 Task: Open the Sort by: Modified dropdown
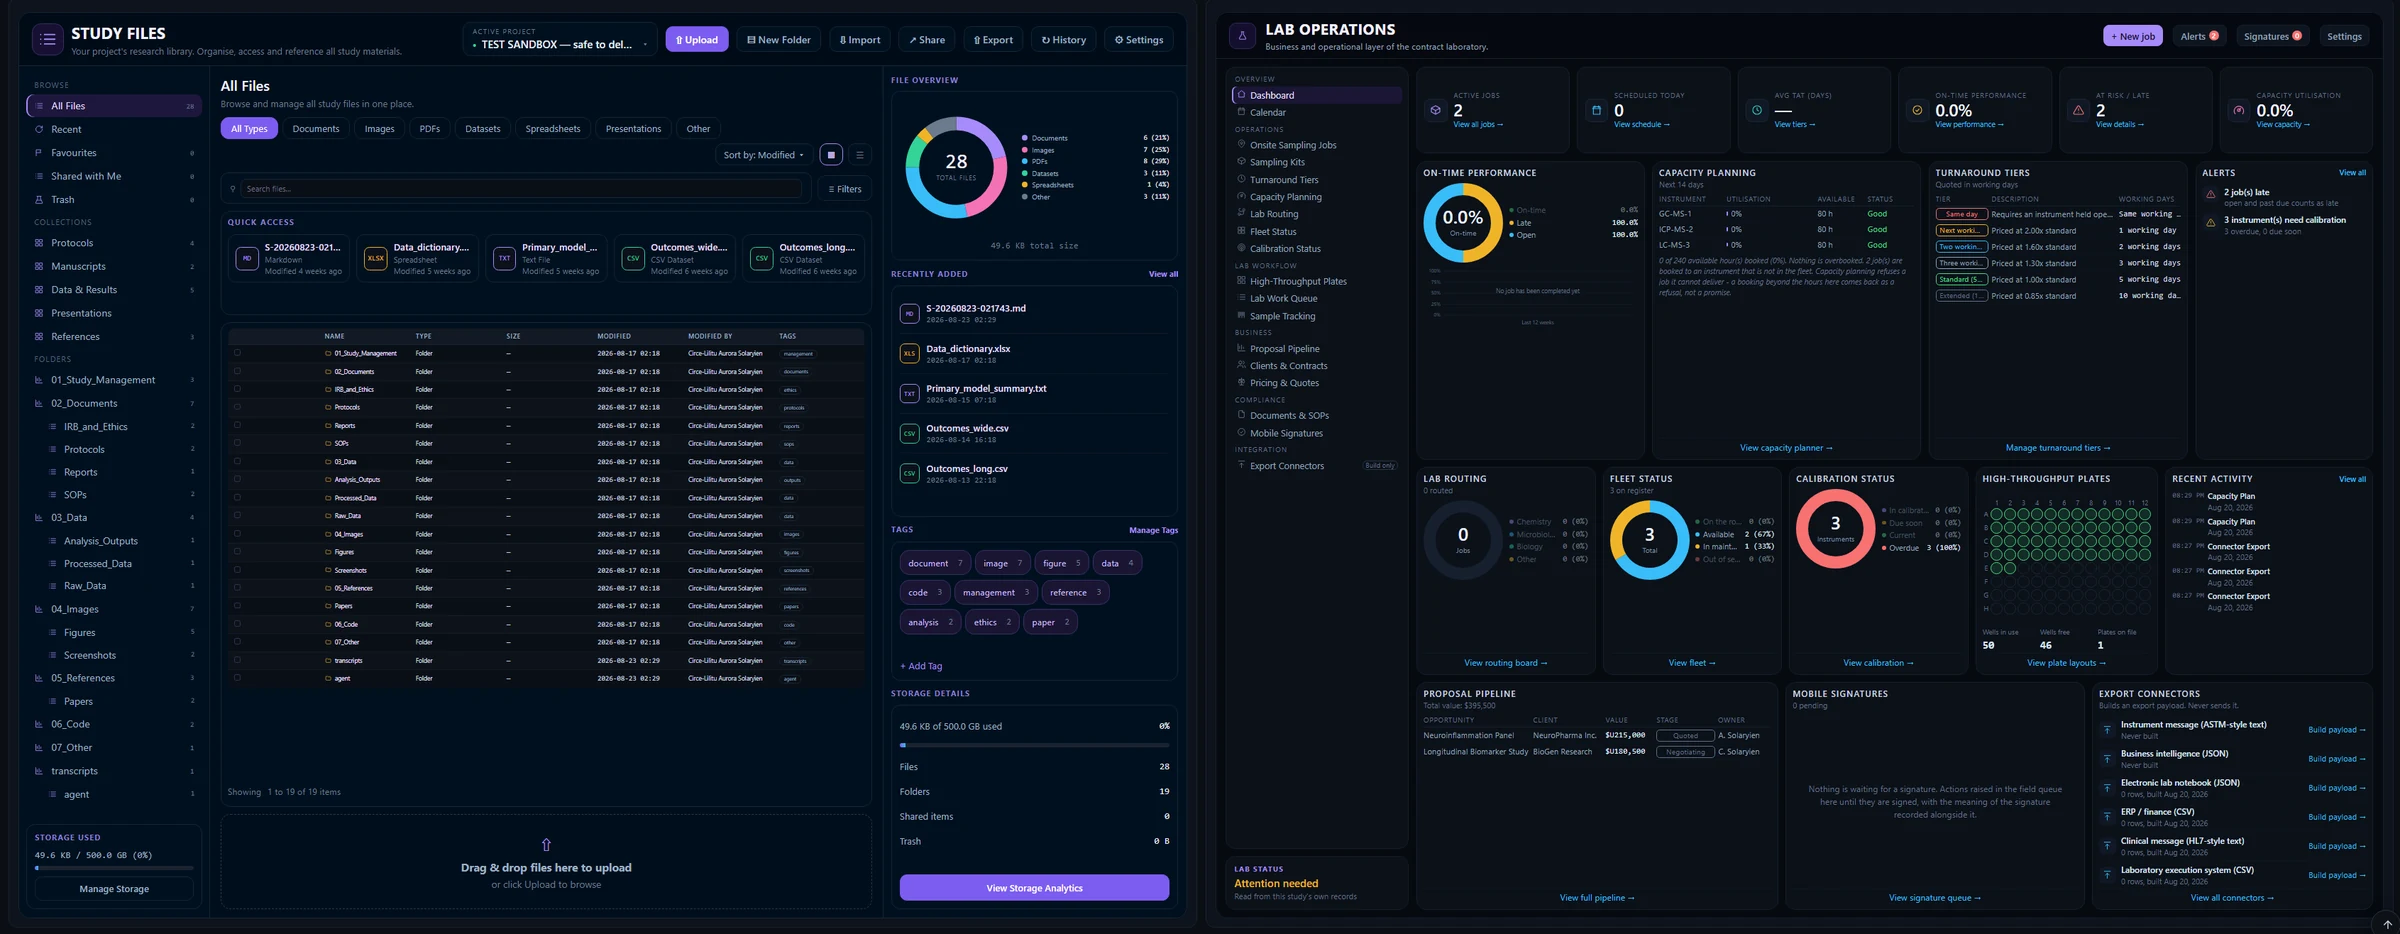763,155
